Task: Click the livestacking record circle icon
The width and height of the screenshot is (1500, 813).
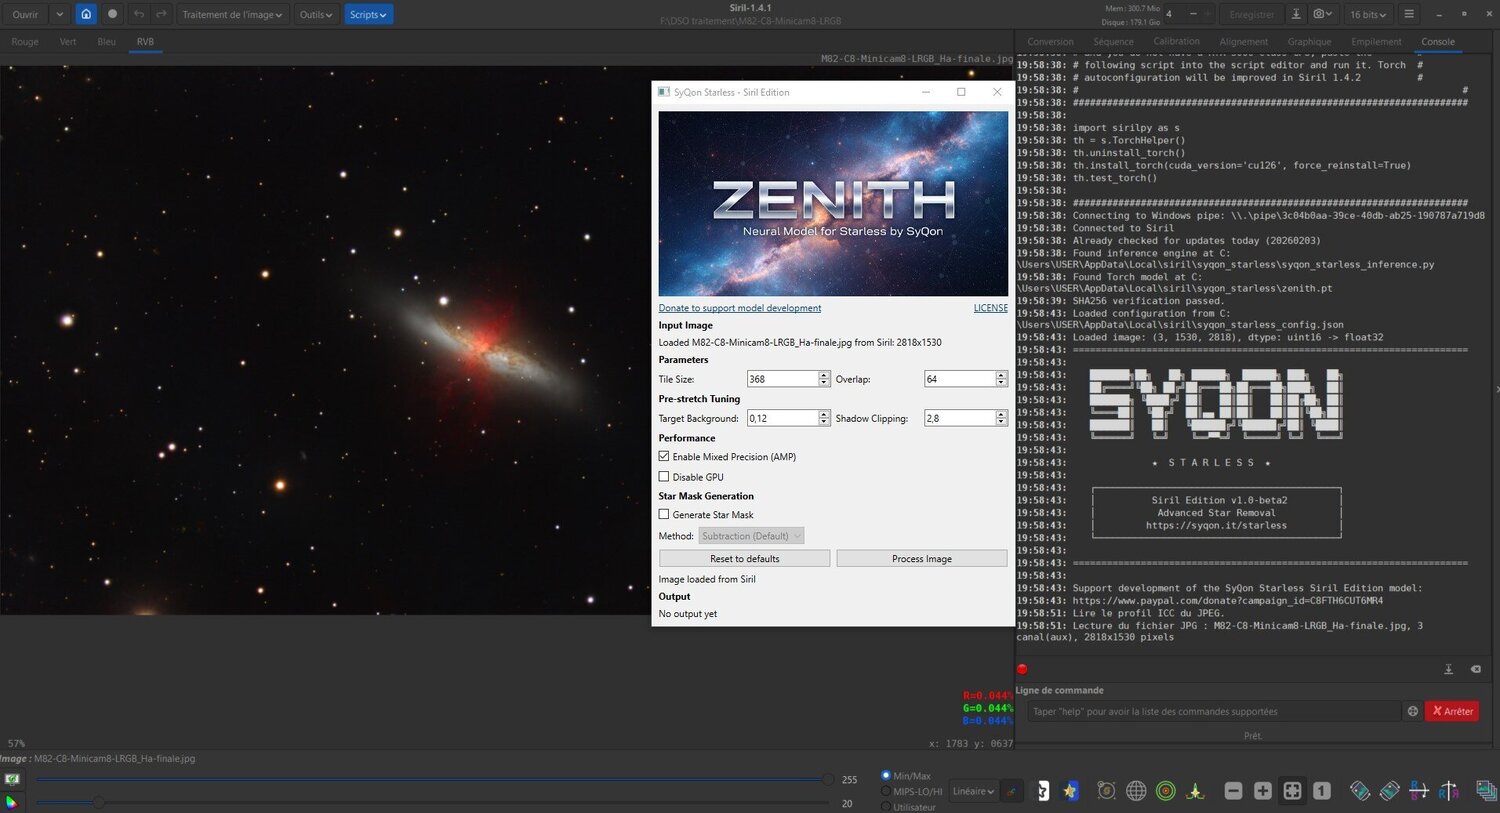Action: tap(112, 14)
